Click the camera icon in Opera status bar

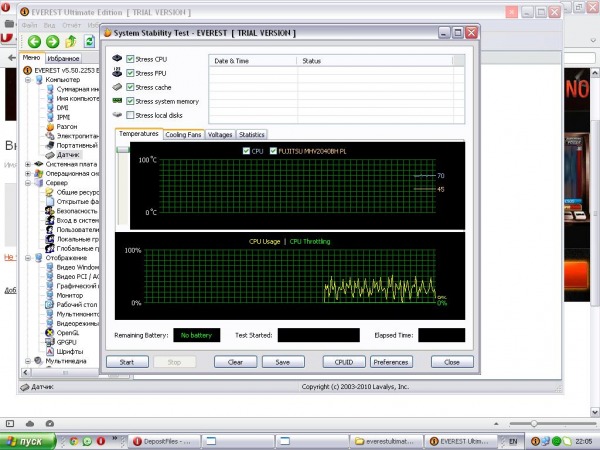(x=50, y=424)
